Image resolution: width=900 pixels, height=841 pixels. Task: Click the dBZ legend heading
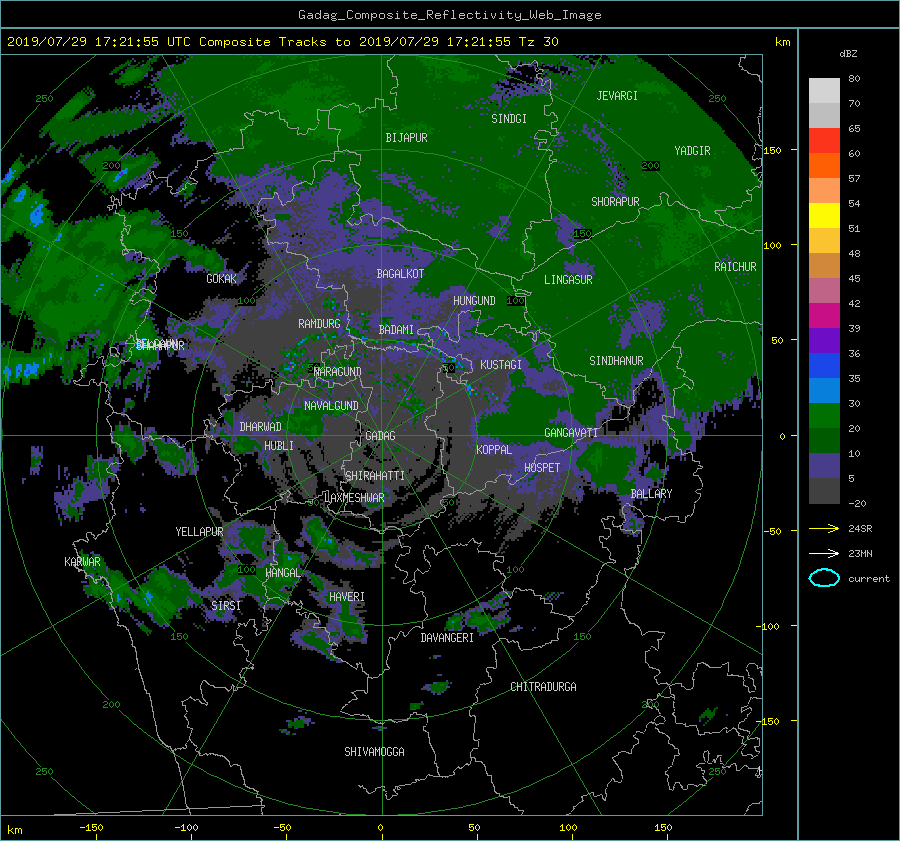pyautogui.click(x=848, y=53)
